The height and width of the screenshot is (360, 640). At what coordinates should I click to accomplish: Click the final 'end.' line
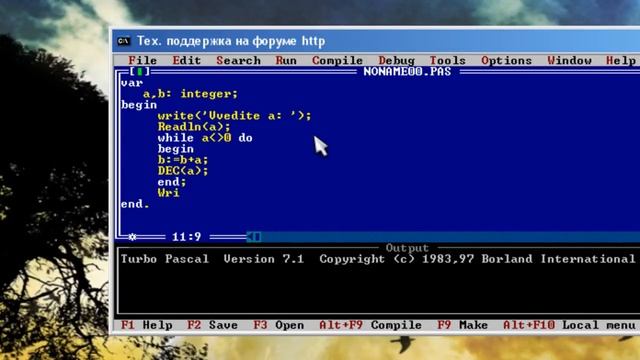pos(136,204)
